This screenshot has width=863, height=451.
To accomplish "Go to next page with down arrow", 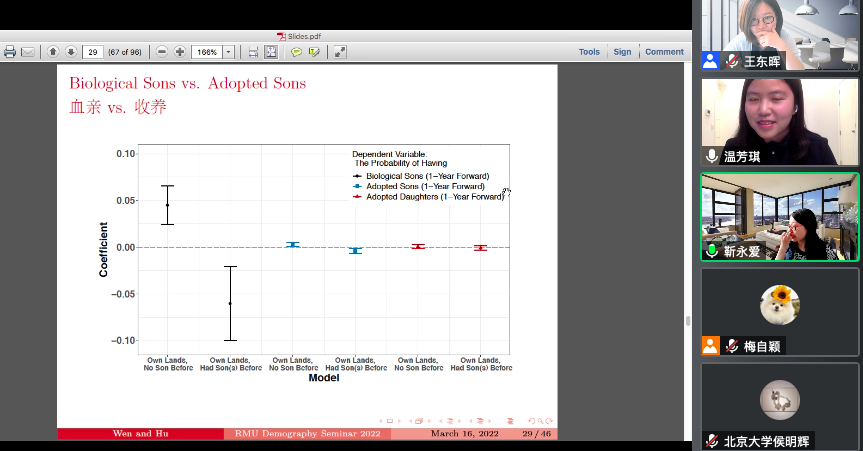I will (70, 52).
